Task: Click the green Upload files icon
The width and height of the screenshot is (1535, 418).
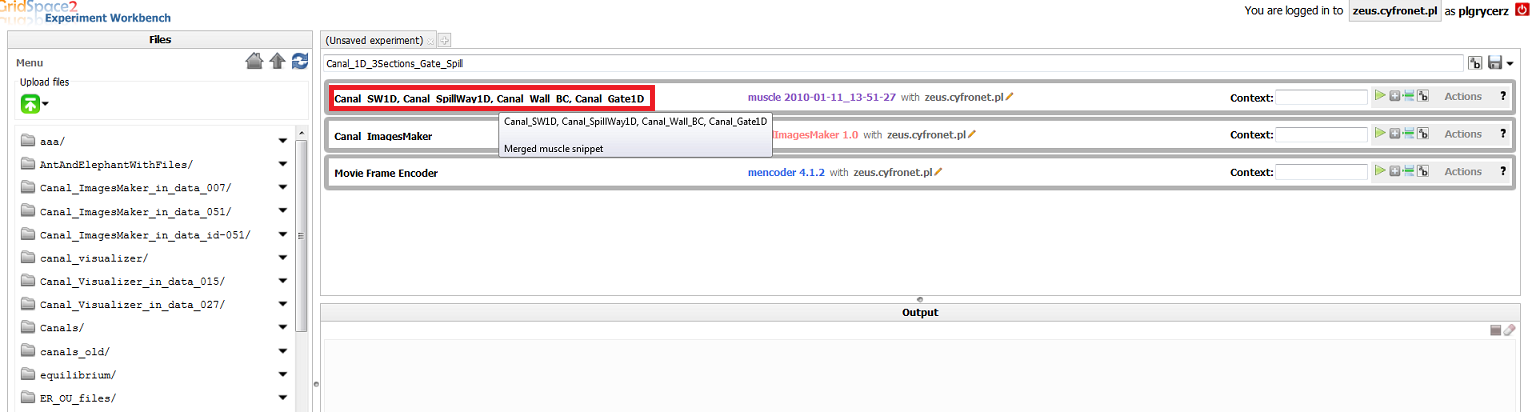Action: point(30,103)
